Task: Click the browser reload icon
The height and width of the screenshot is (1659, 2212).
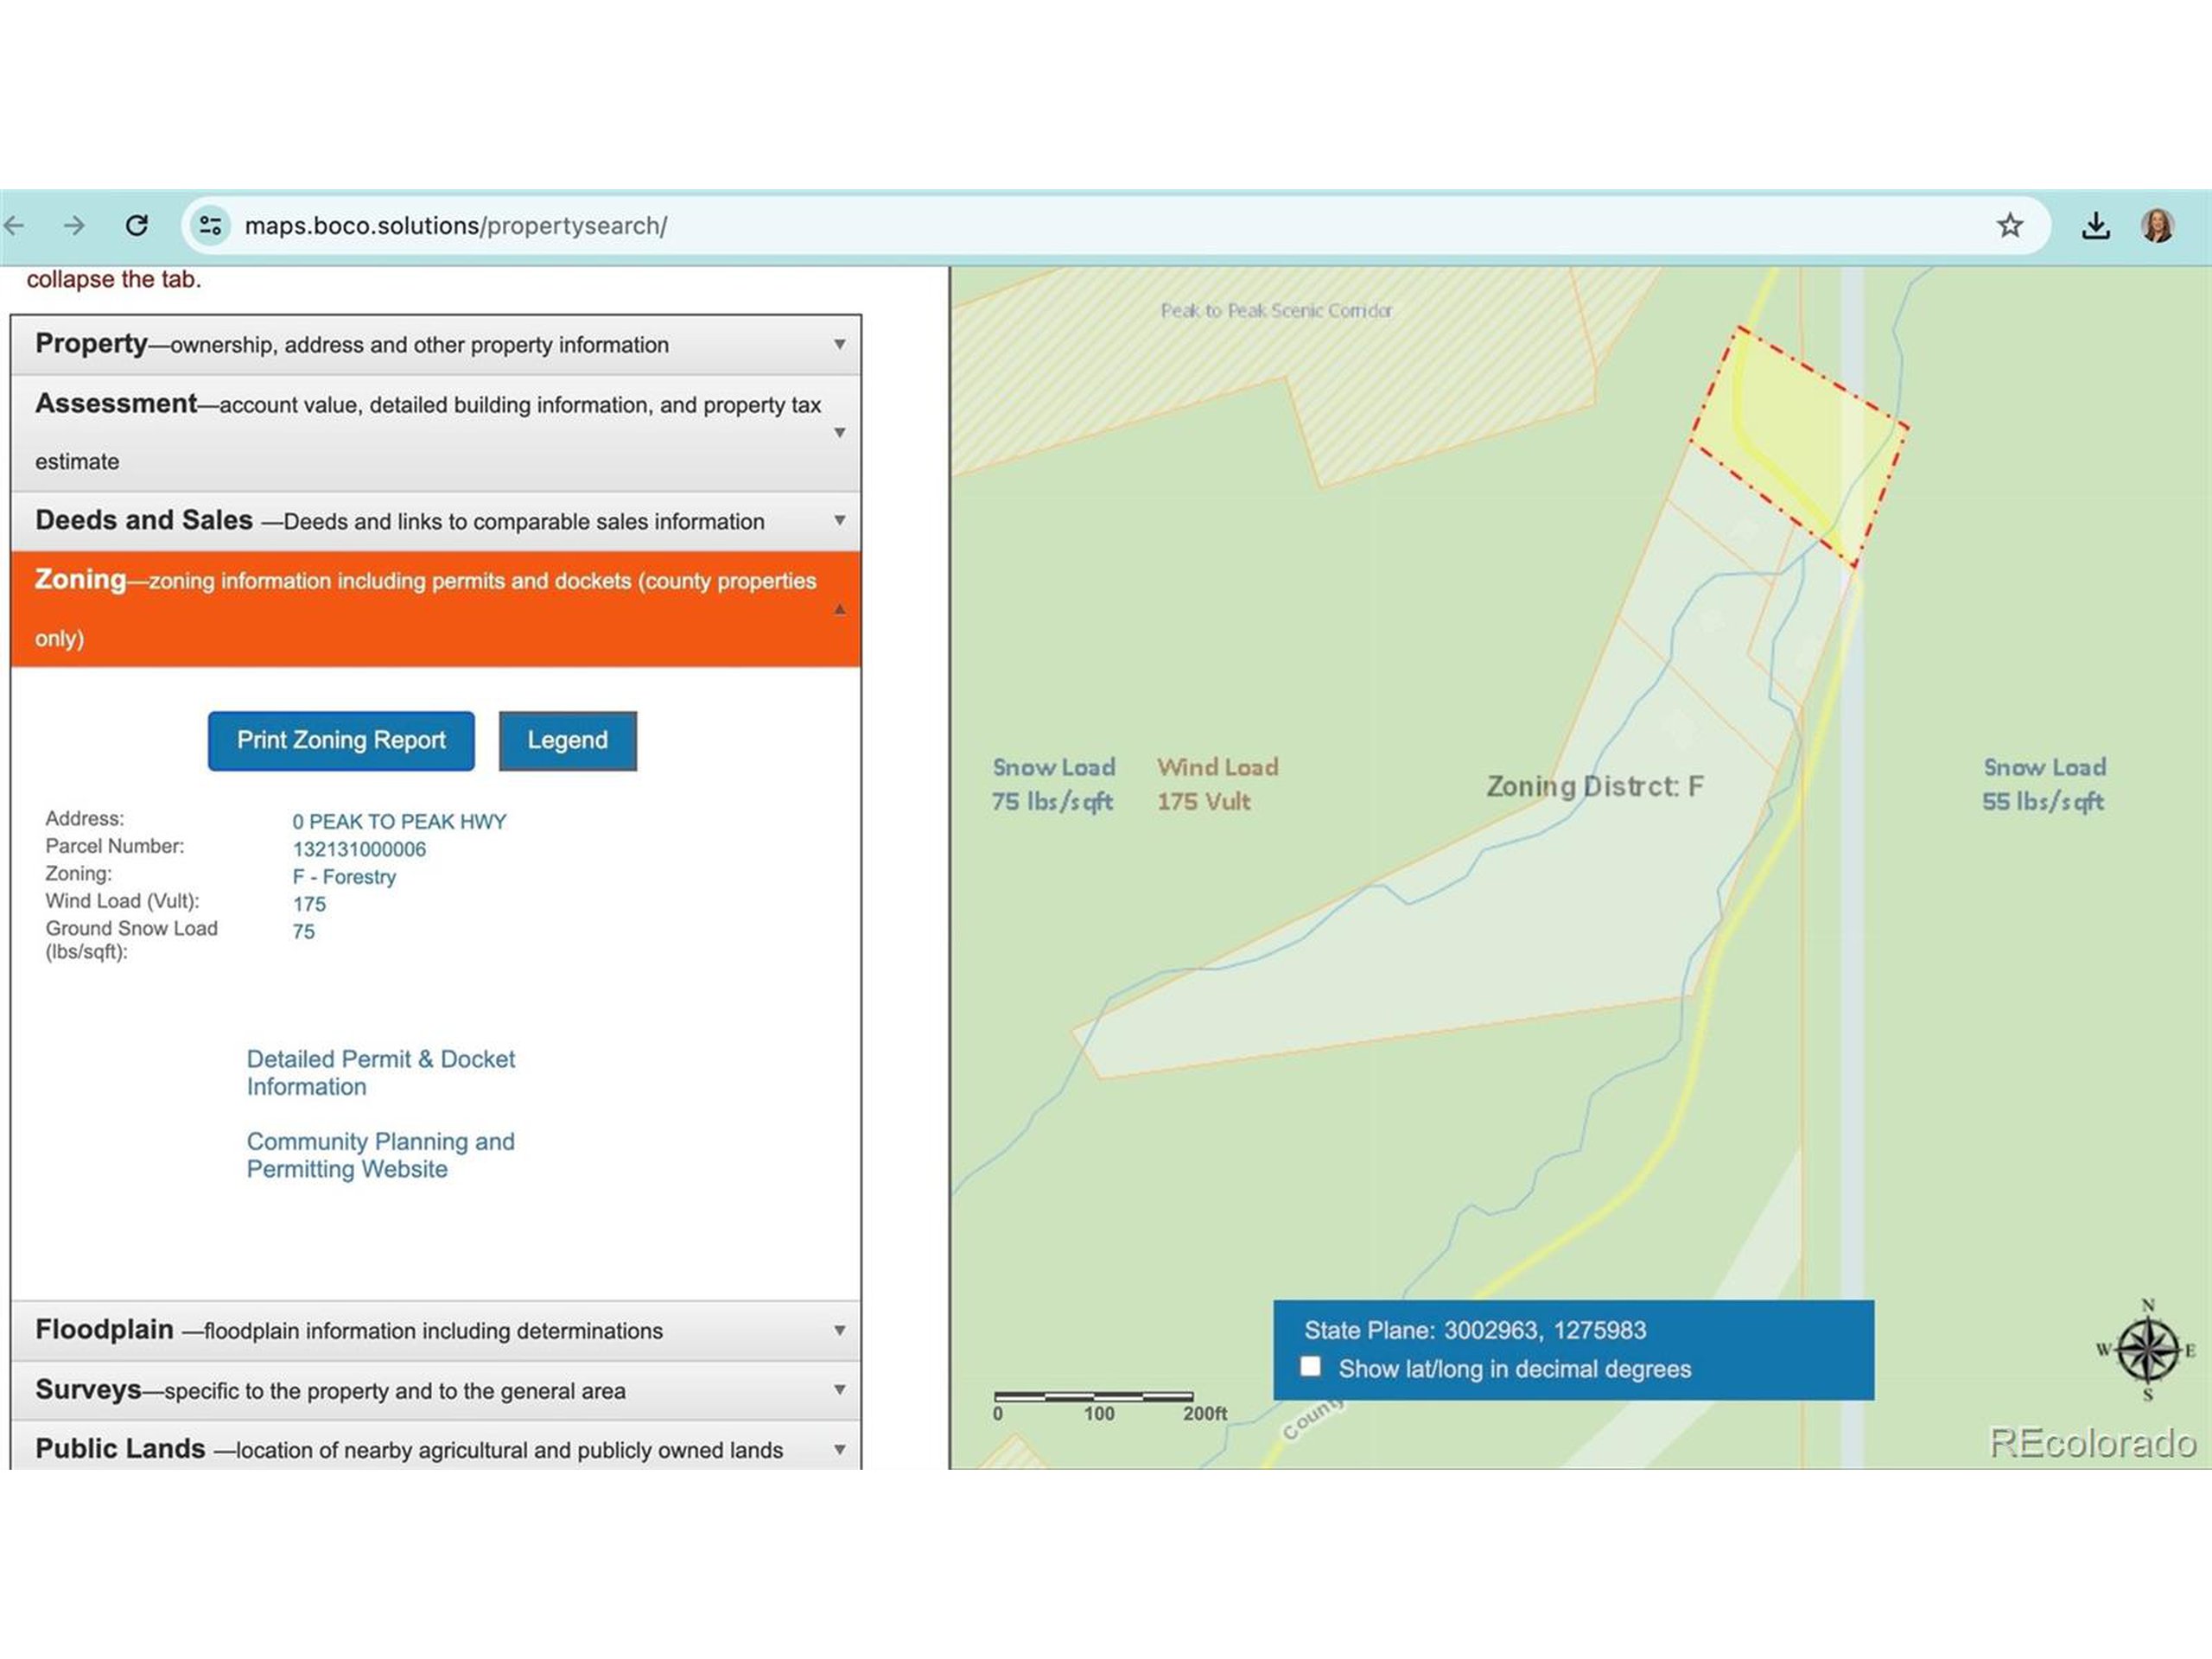Action: pyautogui.click(x=137, y=226)
